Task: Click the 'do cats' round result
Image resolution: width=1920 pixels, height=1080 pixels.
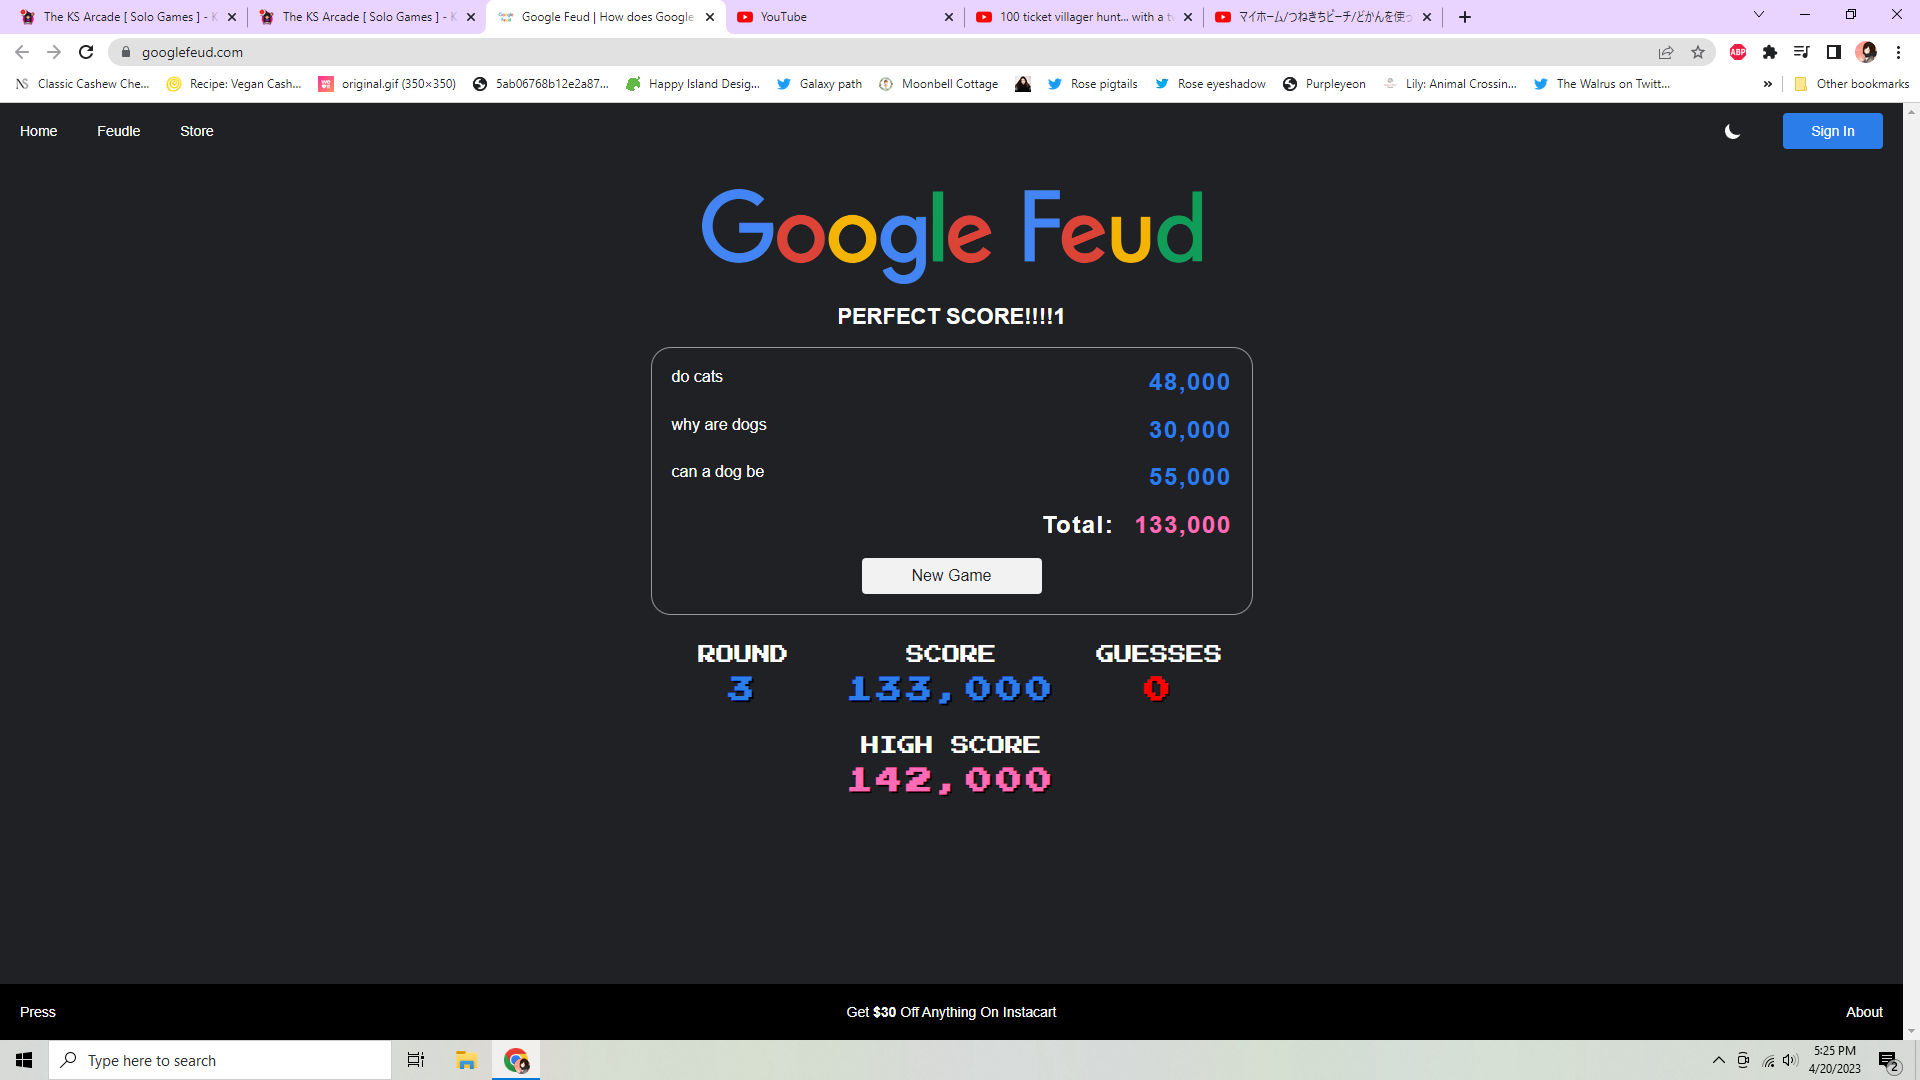Action: coord(951,380)
